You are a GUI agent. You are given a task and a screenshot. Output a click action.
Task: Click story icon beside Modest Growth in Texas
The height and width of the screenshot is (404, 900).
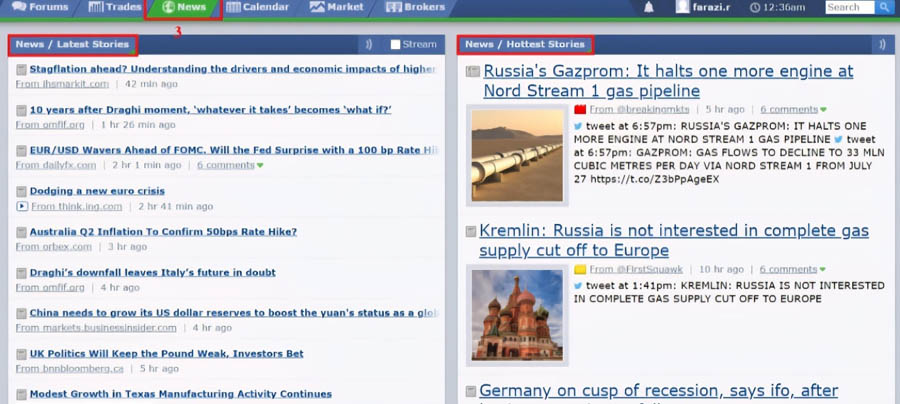[21, 395]
